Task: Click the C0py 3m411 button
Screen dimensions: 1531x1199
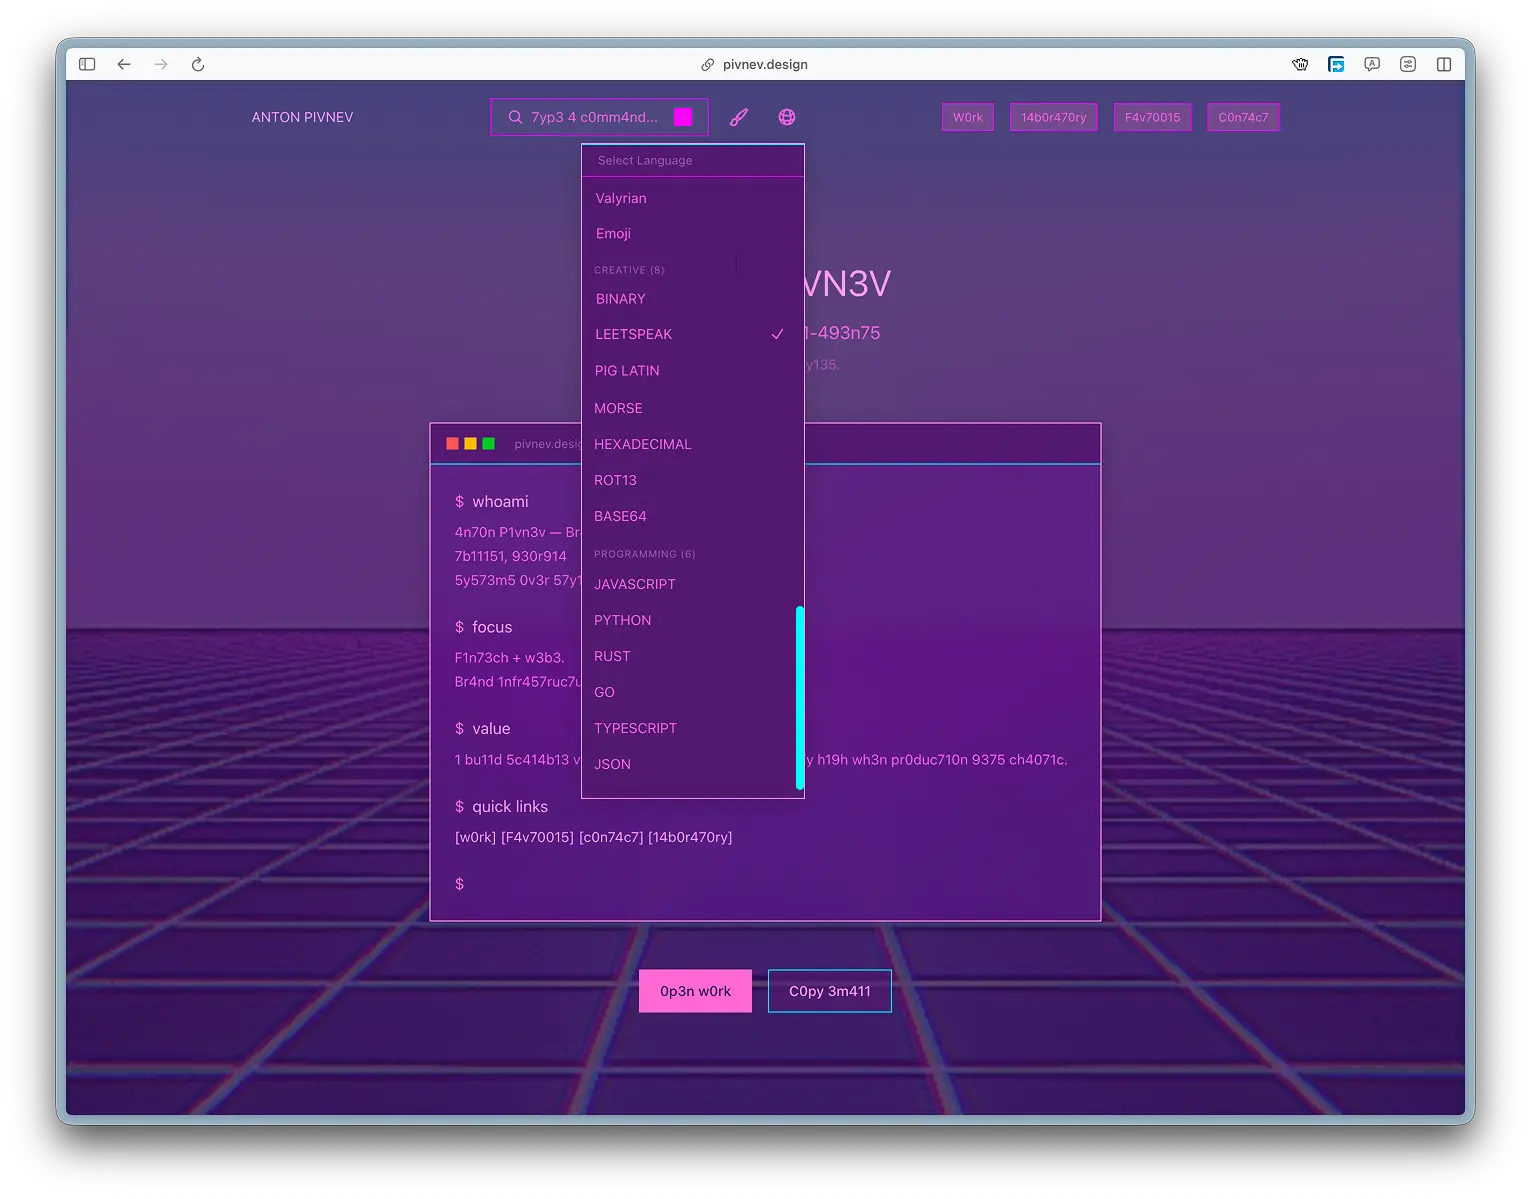Action: 829,991
